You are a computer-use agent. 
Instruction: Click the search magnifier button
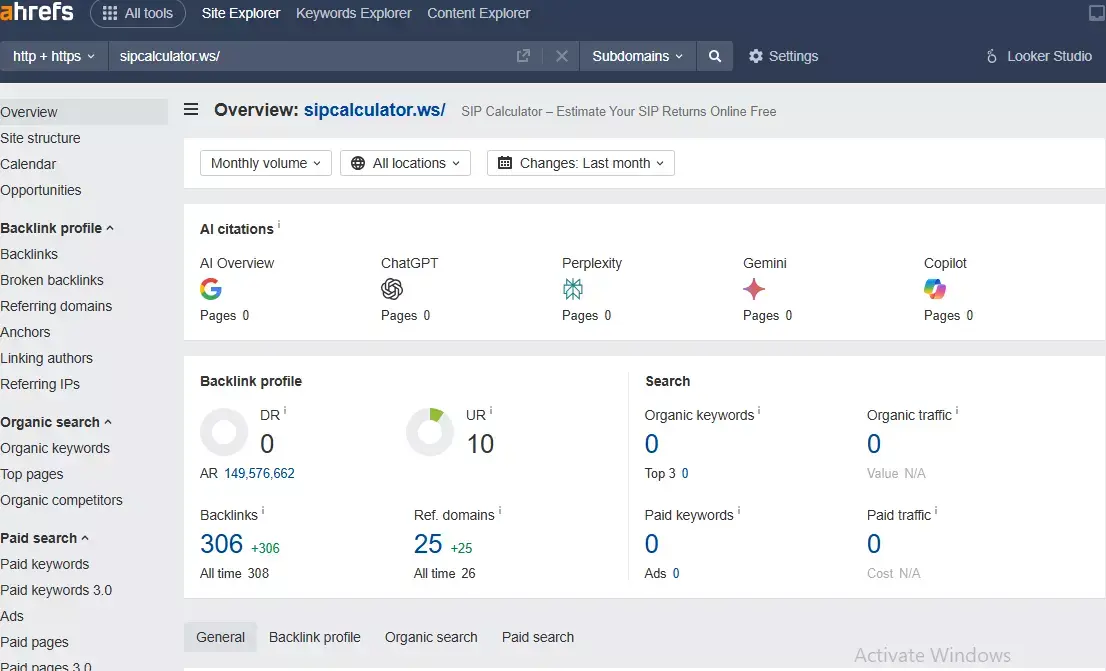714,56
